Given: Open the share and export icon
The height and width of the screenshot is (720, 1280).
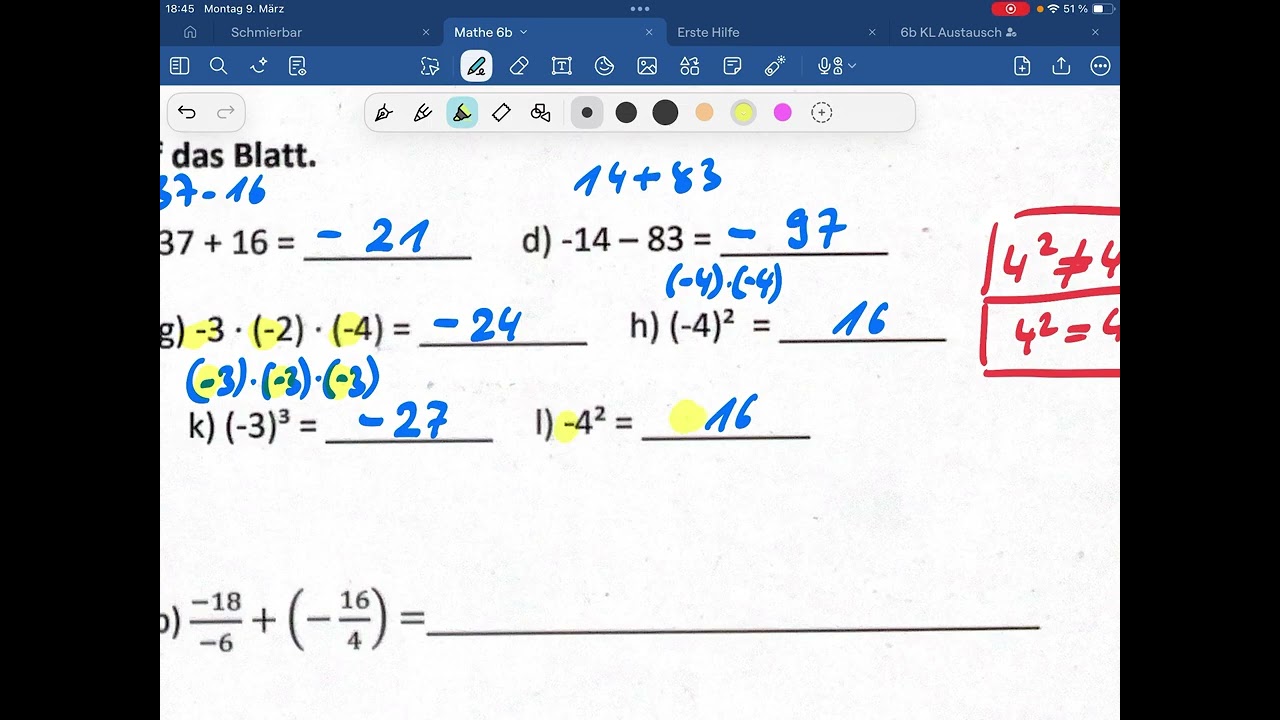Looking at the screenshot, I should (1061, 66).
